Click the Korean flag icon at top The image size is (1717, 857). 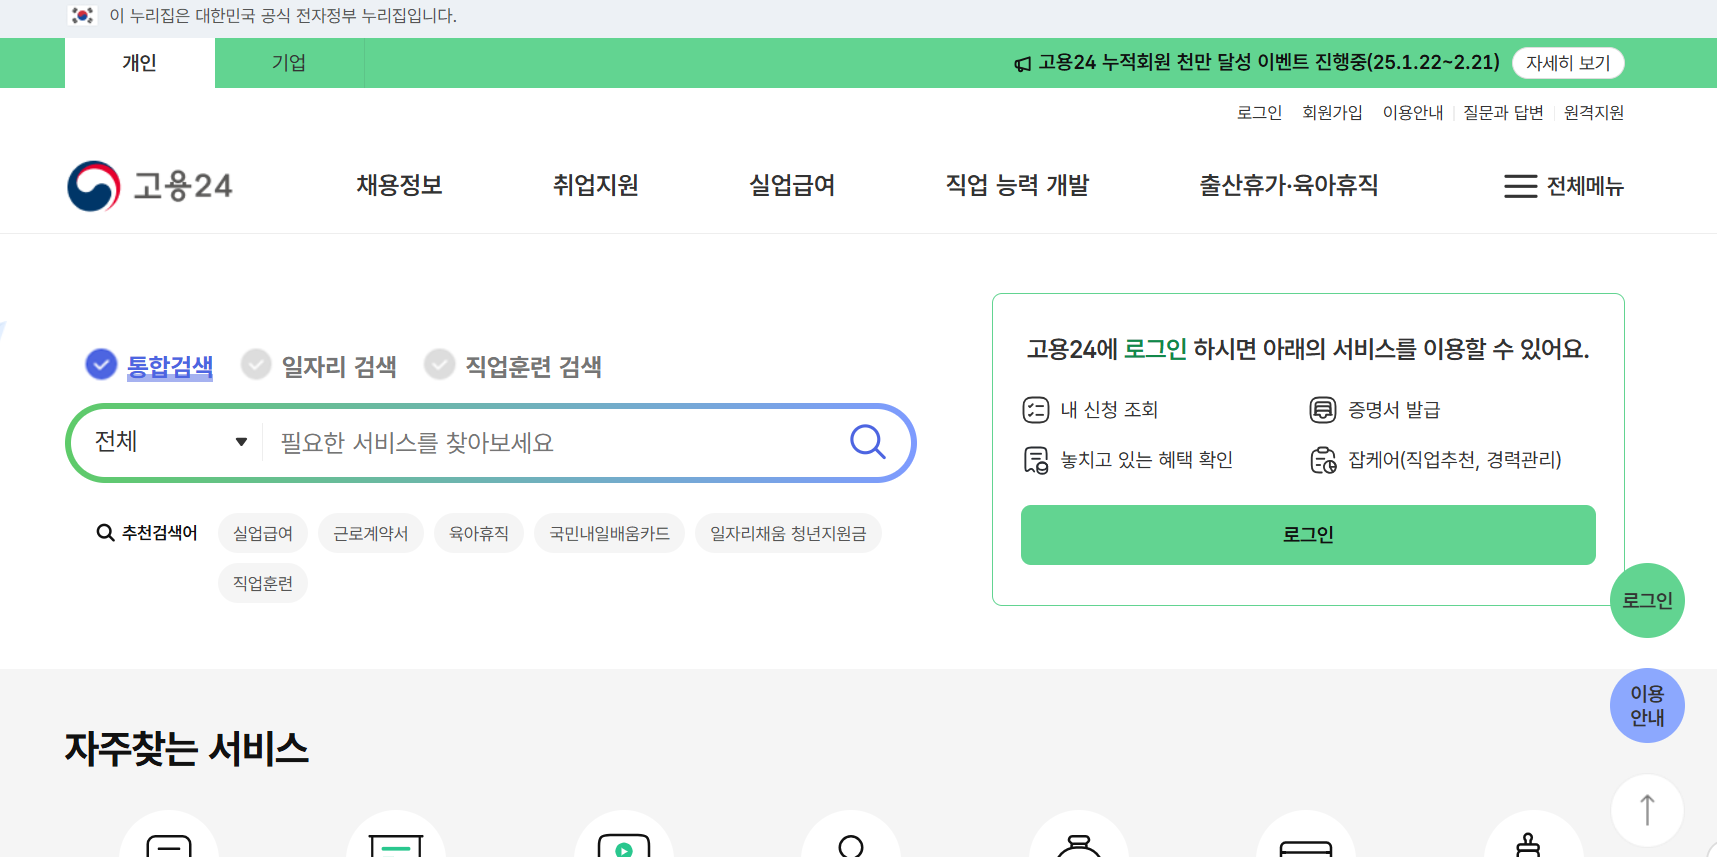click(x=82, y=15)
